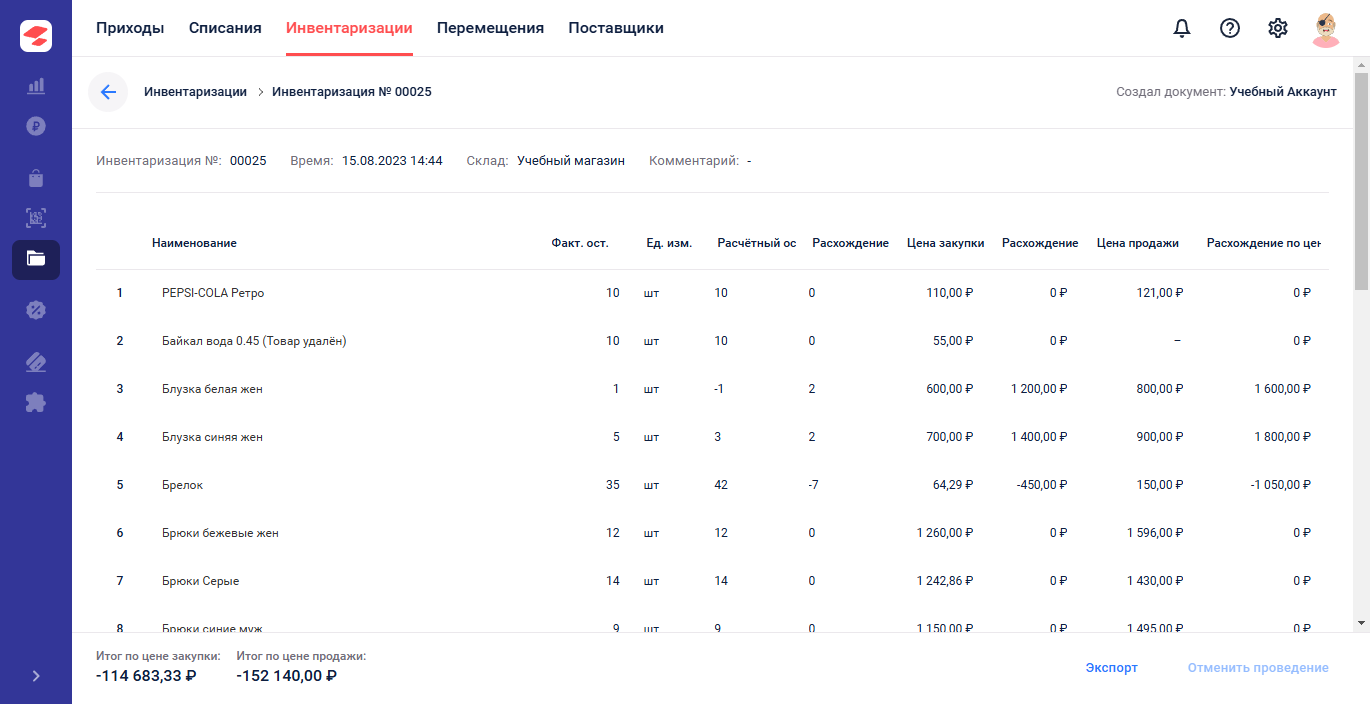
Task: Expand the sidebar with the bottom chevron
Action: [36, 676]
